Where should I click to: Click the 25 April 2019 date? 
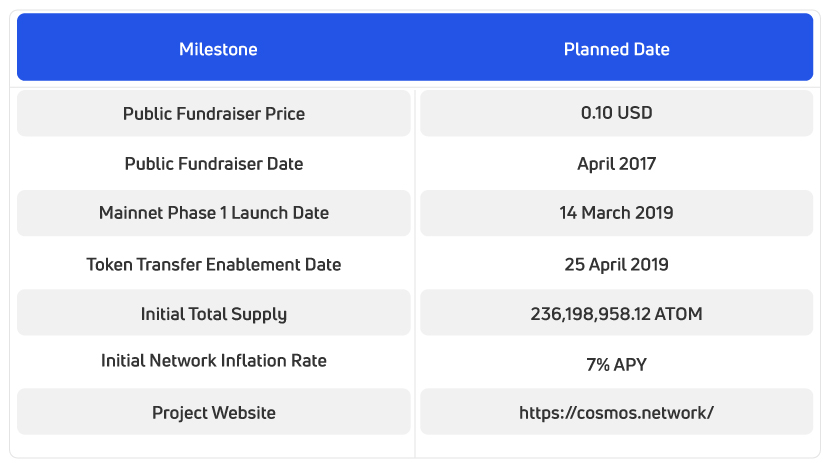616,265
